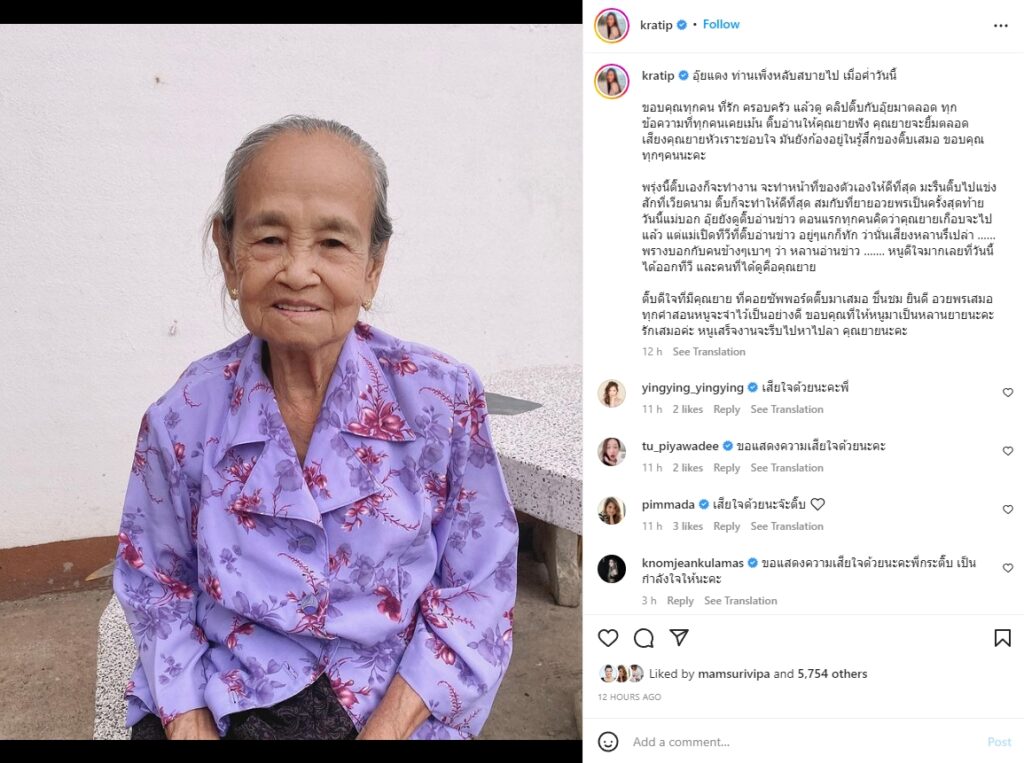Screen dimensions: 1024x763
Task: Open emoji picker smiley icon
Action: tap(608, 741)
